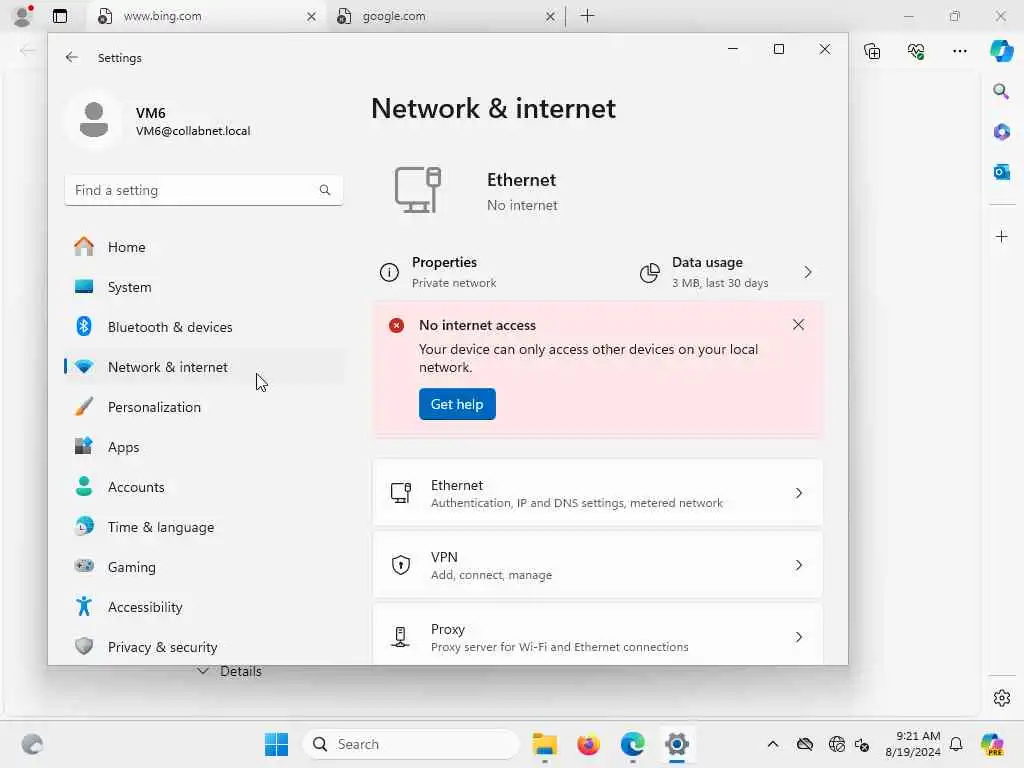Open System settings category

[204, 287]
